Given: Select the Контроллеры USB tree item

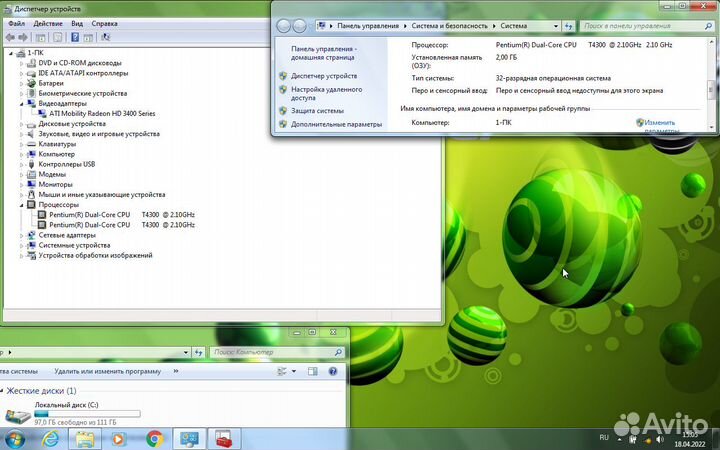Looking at the screenshot, I should tap(67, 164).
